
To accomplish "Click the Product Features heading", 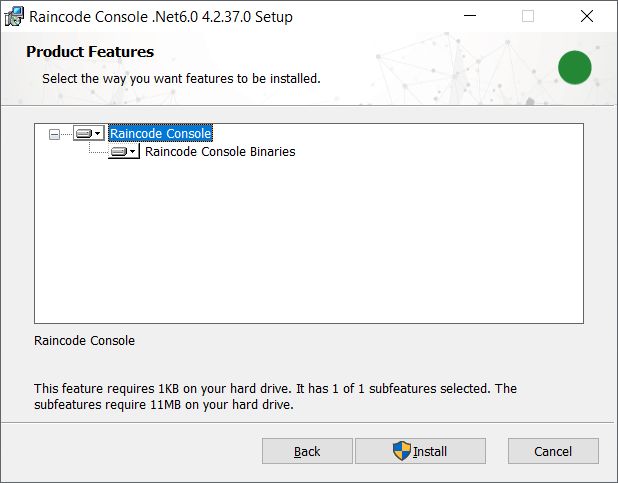I will [90, 51].
